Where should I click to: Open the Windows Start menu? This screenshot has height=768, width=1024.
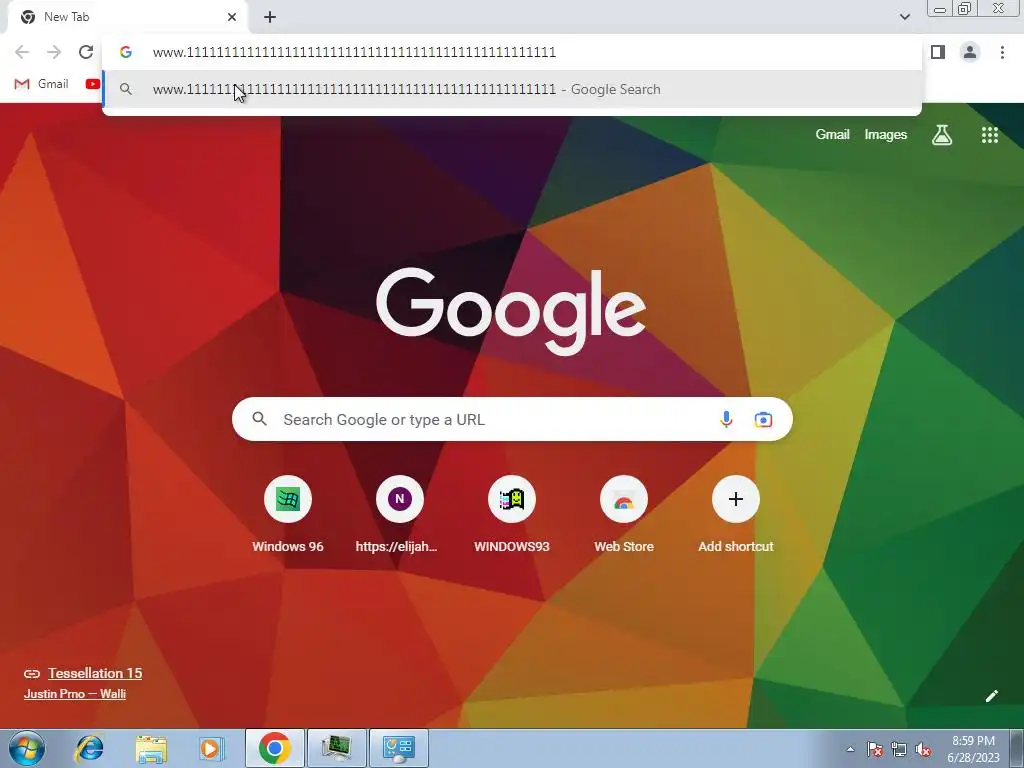[27, 748]
